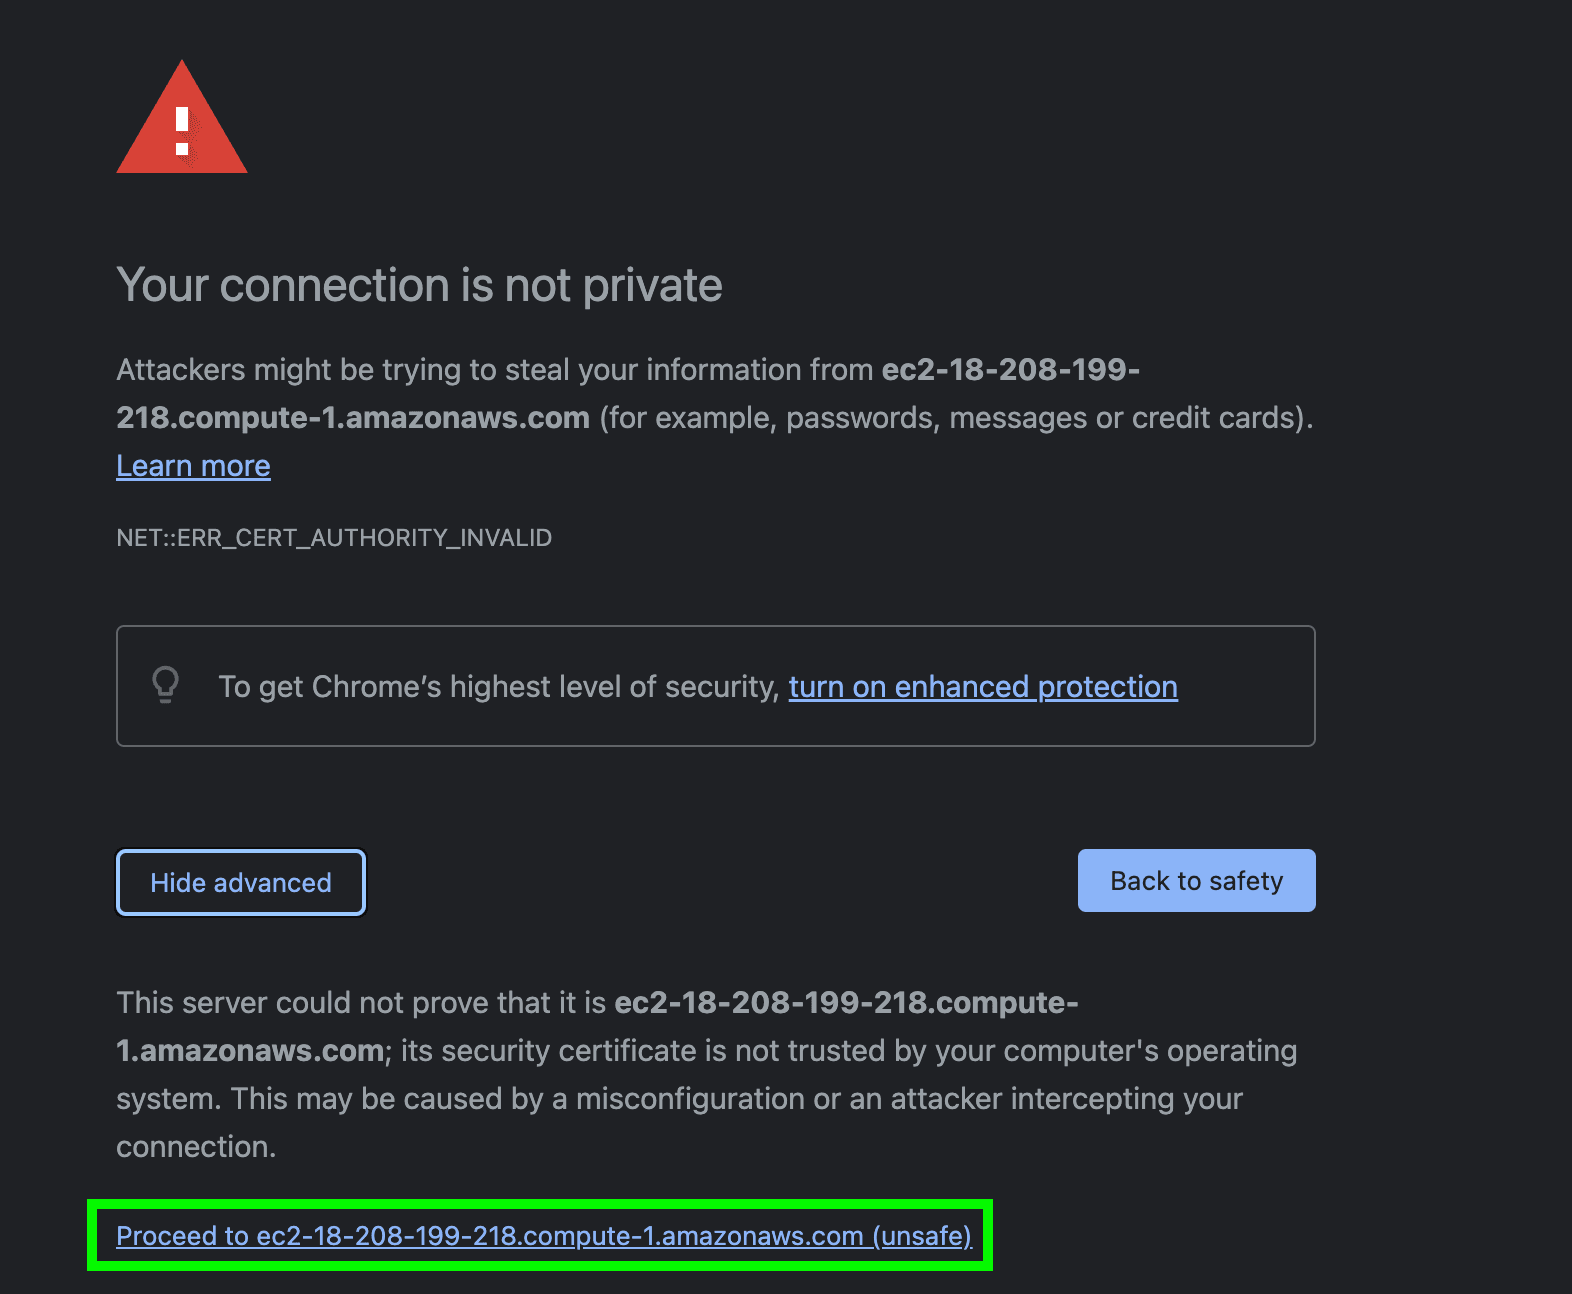Image resolution: width=1572 pixels, height=1294 pixels.
Task: Click the bold ec2-18-208-199- hostname in the Attackers warning
Action: 1010,370
